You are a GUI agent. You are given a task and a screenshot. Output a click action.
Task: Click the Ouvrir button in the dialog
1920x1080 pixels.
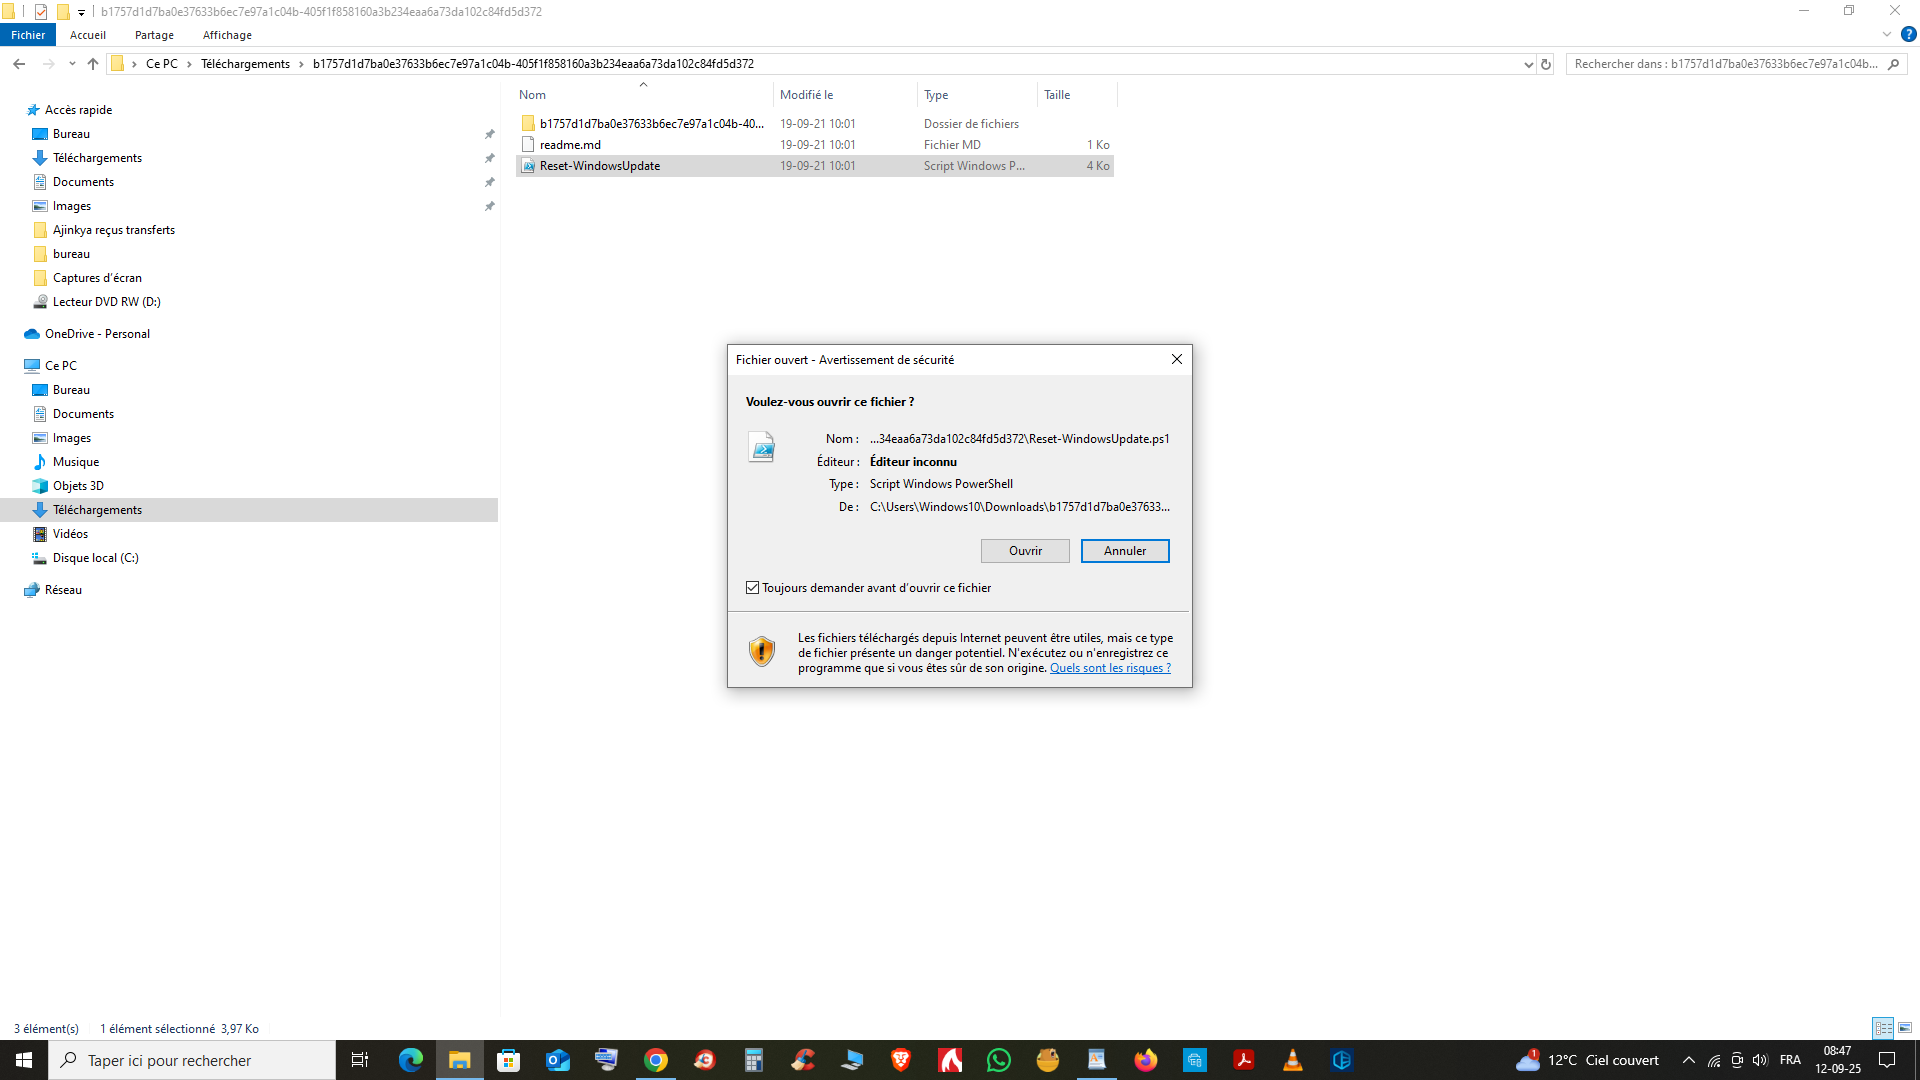1025,551
